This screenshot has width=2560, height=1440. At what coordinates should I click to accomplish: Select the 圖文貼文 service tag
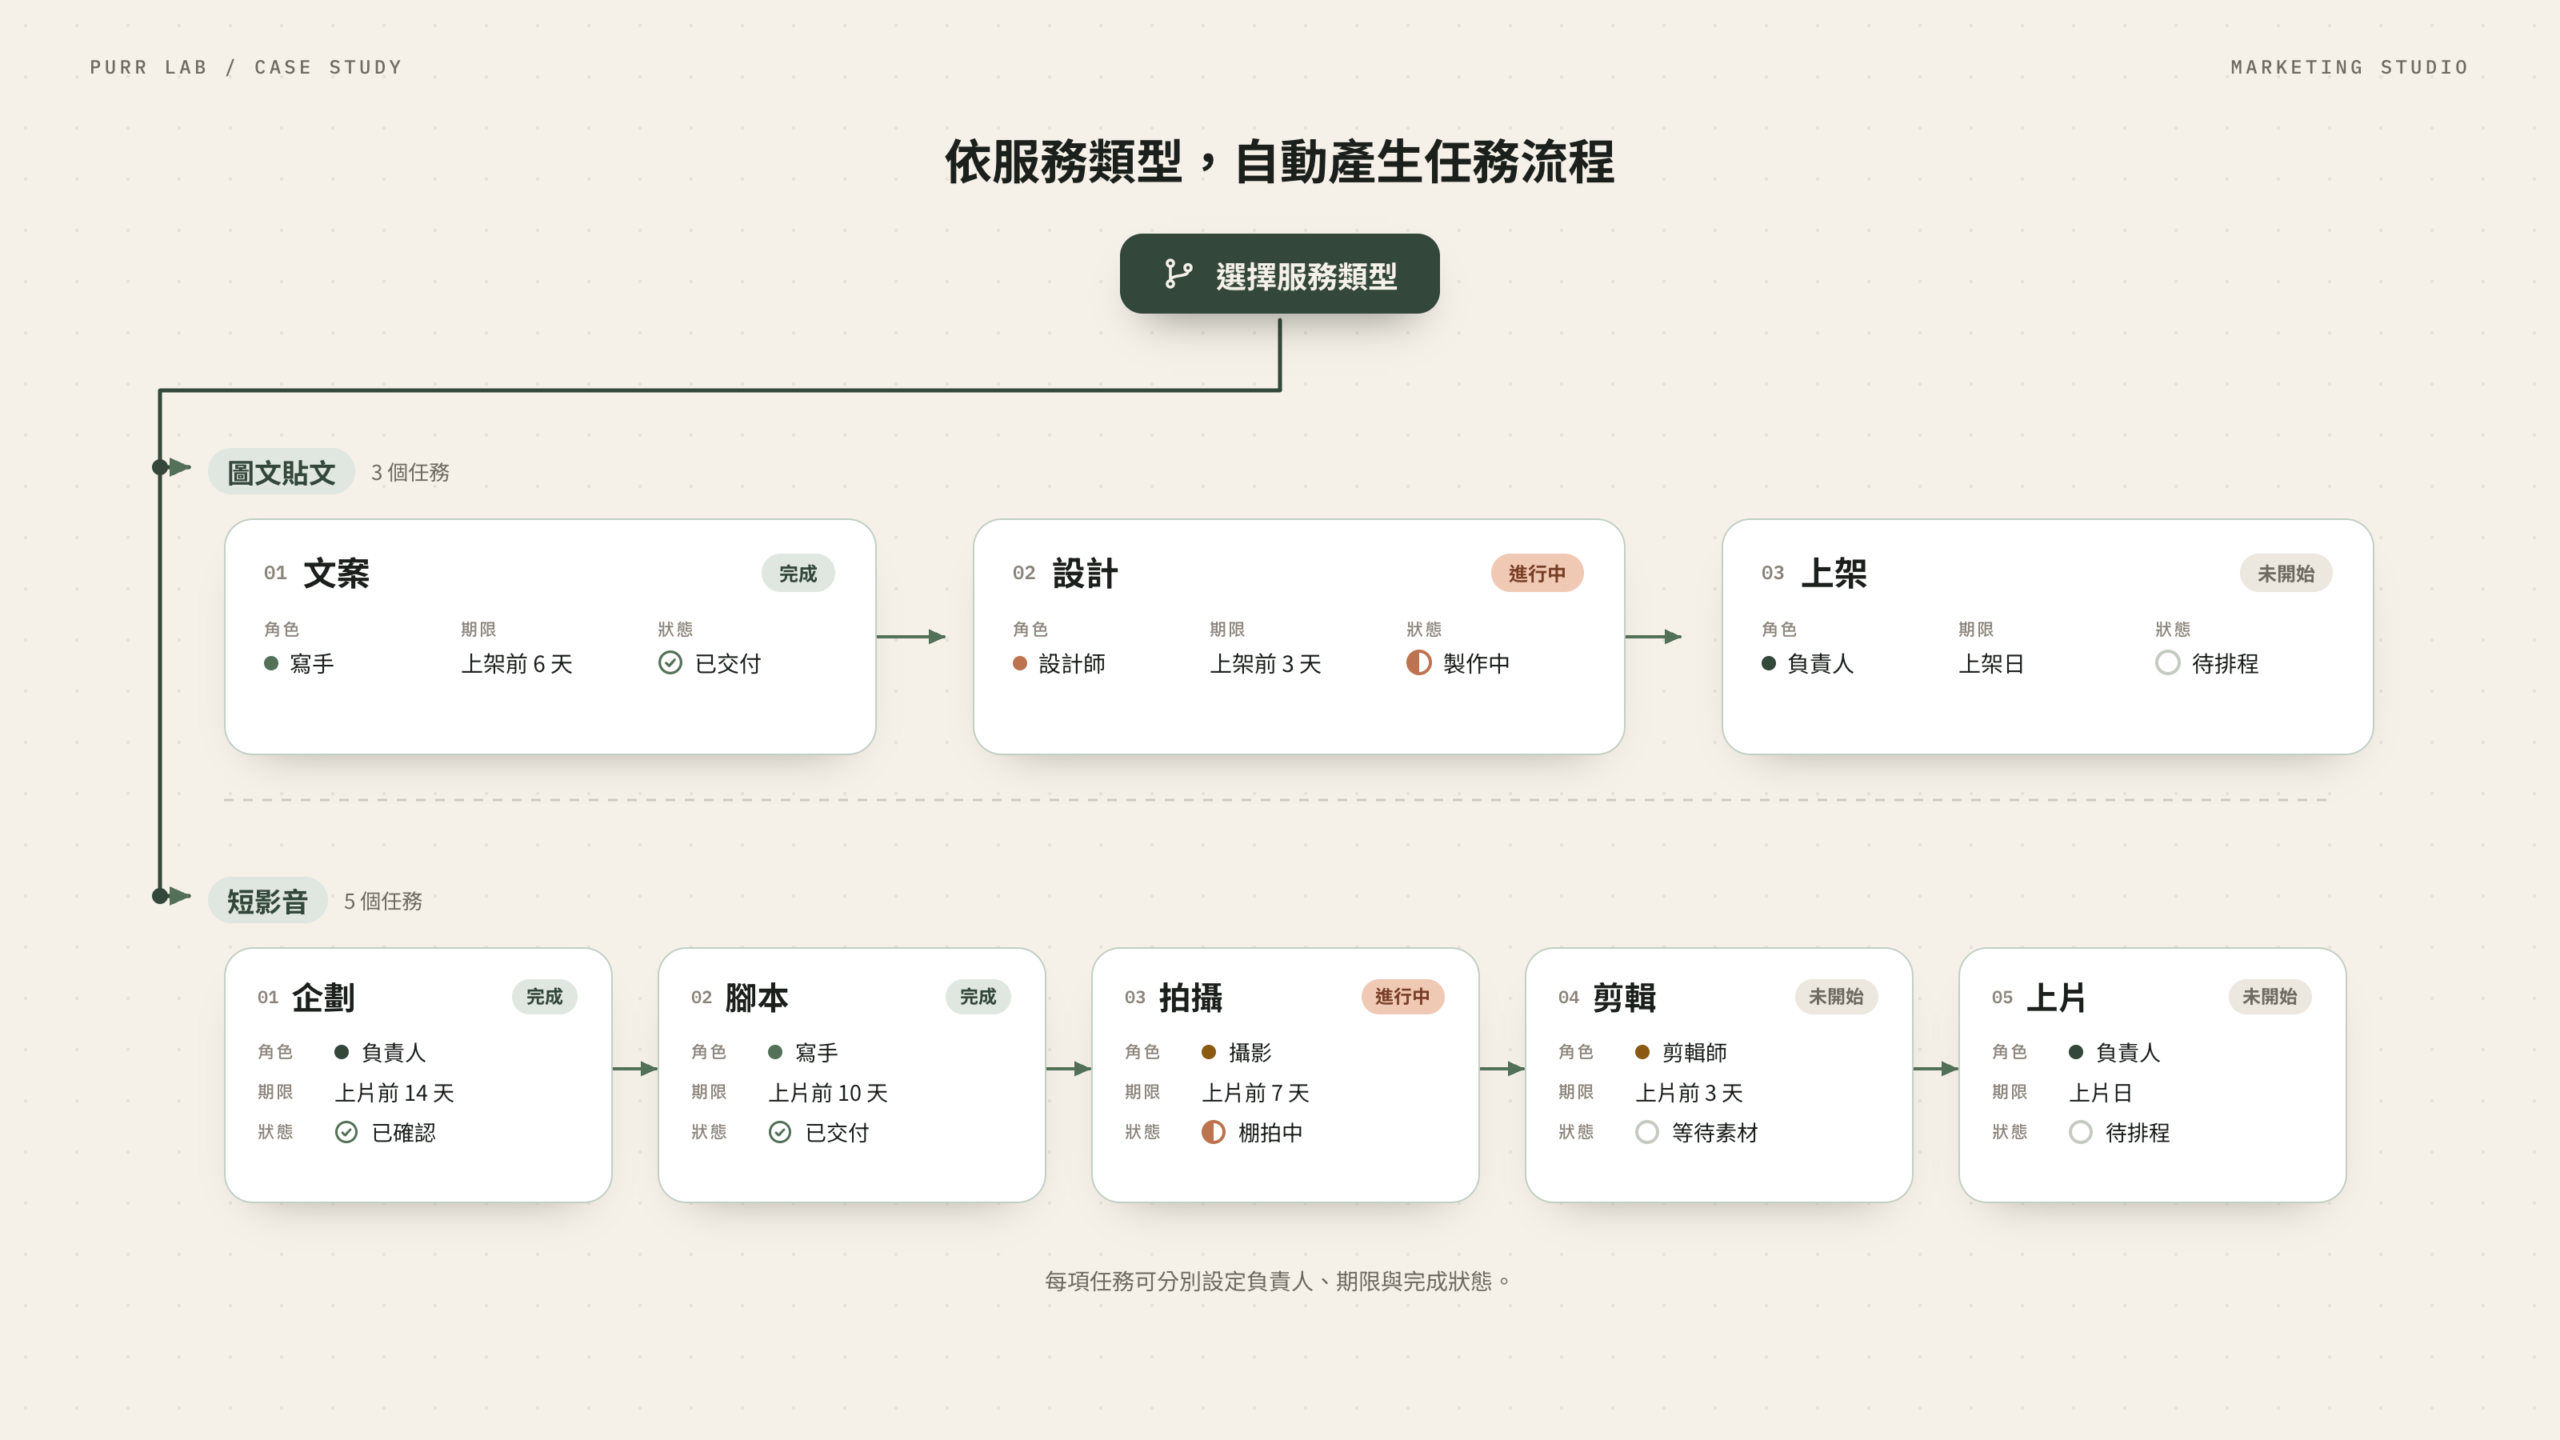(281, 472)
